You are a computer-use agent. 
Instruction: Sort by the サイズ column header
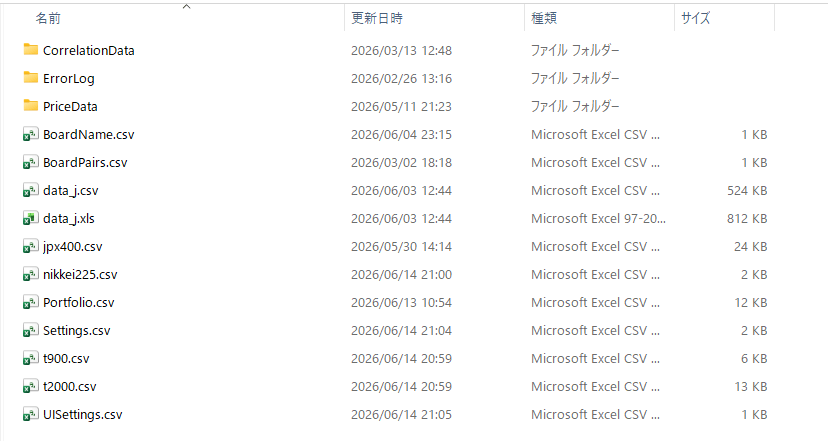pyautogui.click(x=695, y=18)
